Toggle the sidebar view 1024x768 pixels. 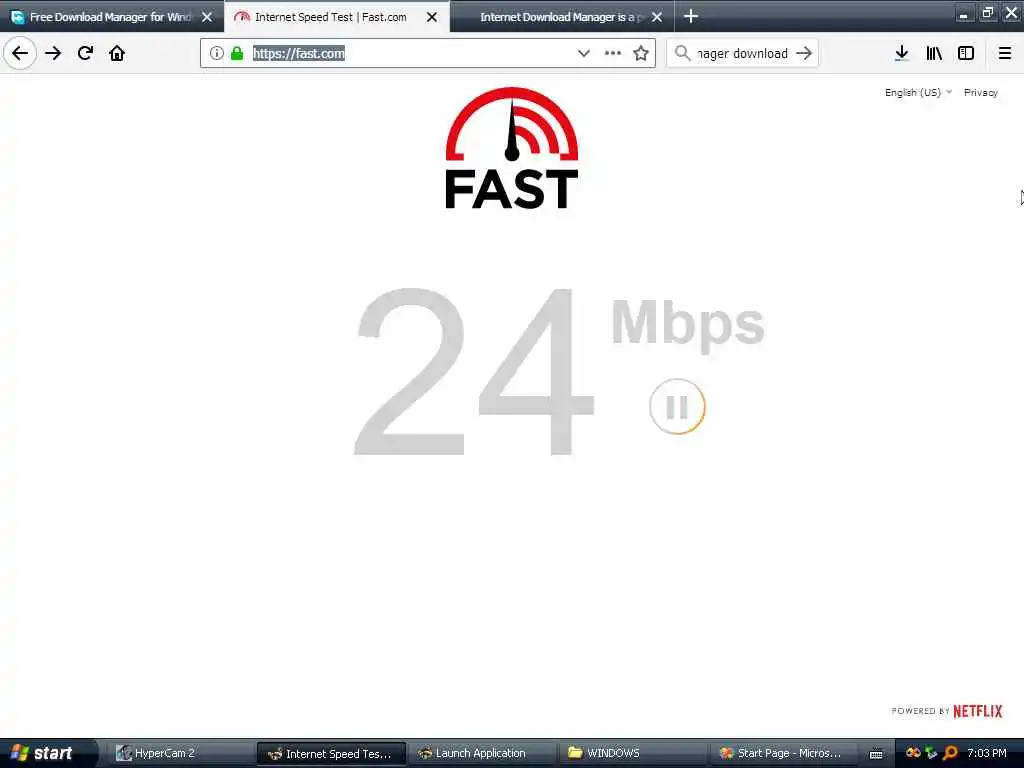[966, 53]
